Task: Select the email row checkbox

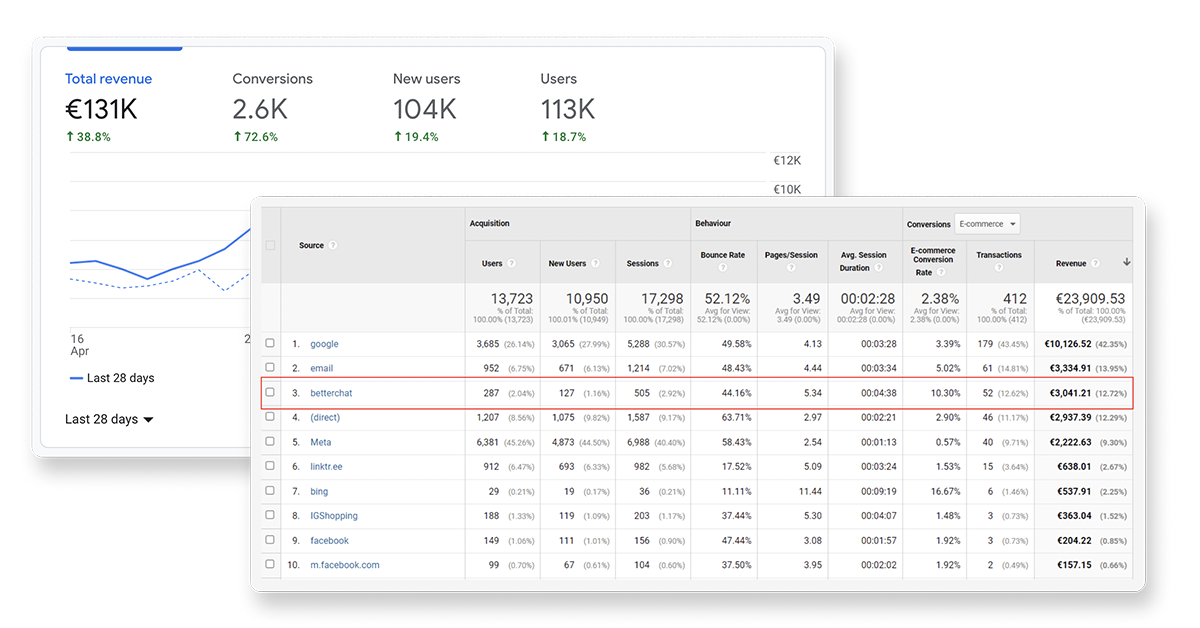Action: pyautogui.click(x=270, y=368)
